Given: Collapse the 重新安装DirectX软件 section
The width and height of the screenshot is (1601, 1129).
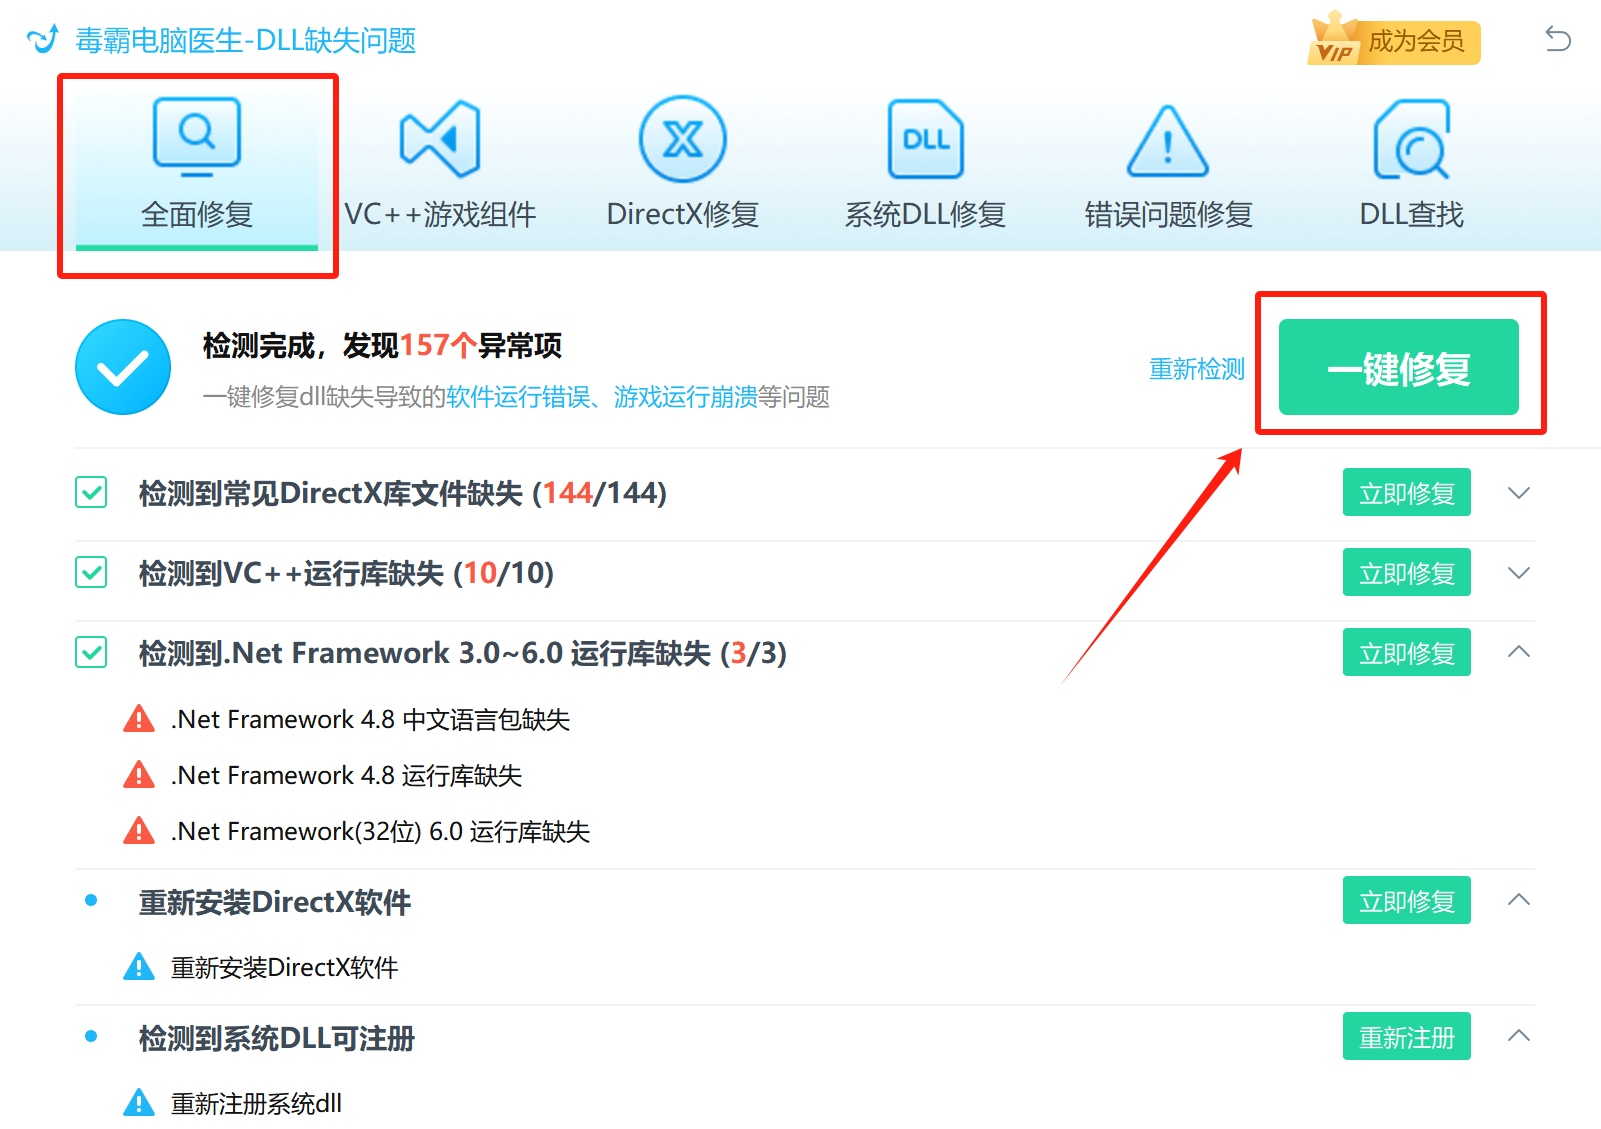Looking at the screenshot, I should 1518,899.
